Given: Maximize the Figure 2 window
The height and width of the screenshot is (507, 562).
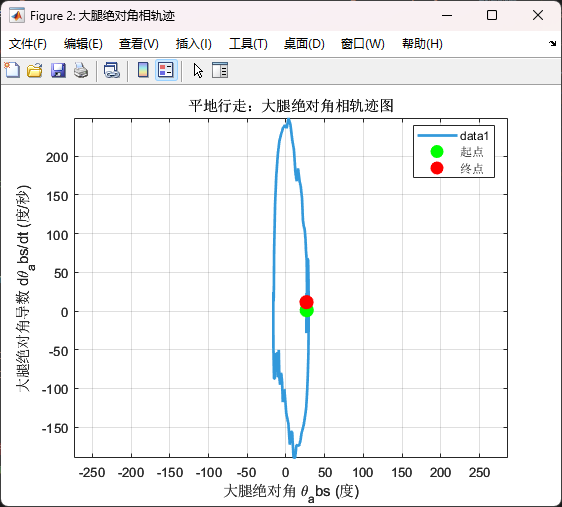Looking at the screenshot, I should 492,15.
